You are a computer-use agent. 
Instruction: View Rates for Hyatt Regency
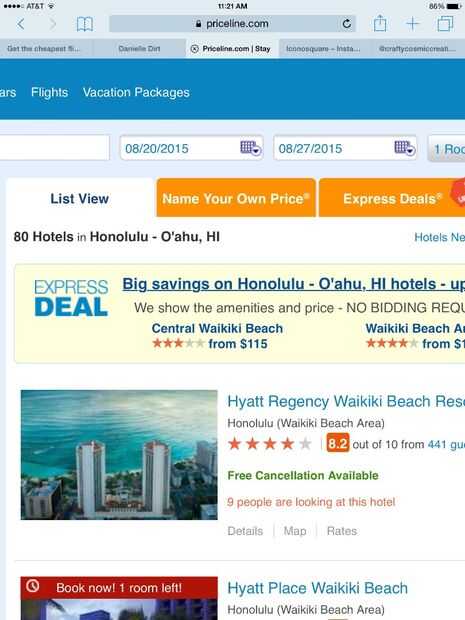click(342, 531)
